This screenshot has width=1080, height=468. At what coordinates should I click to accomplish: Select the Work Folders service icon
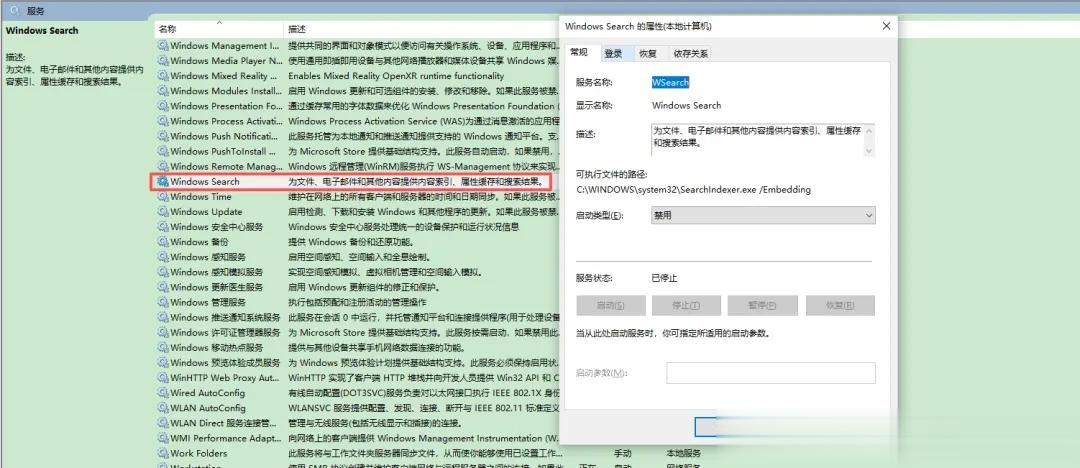point(163,454)
